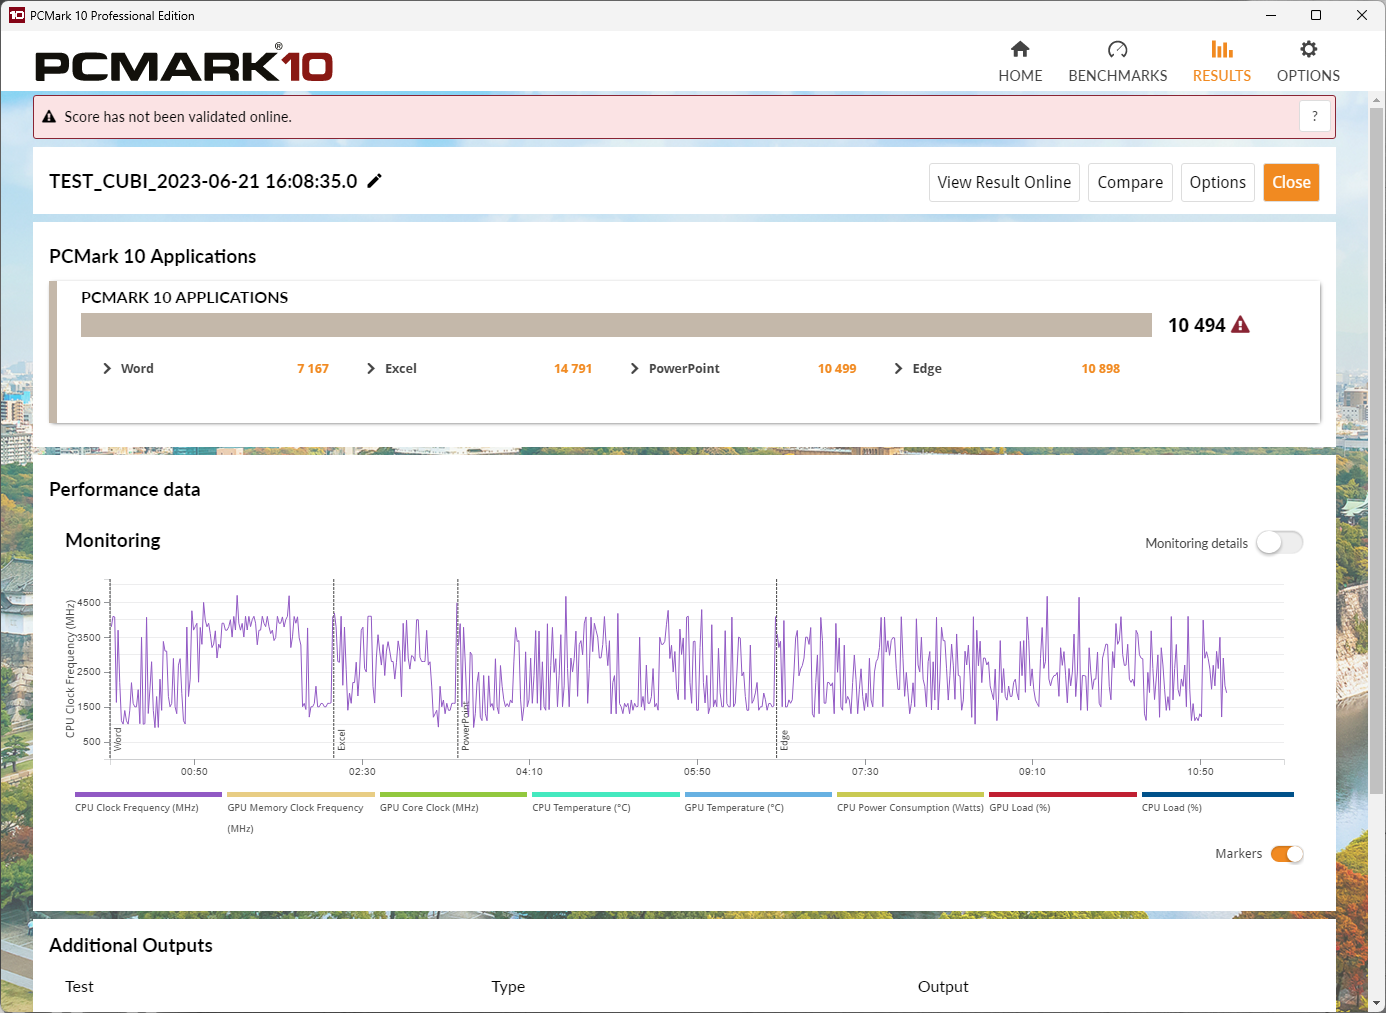Click the Results bar chart icon
Image resolution: width=1386 pixels, height=1013 pixels.
click(1222, 49)
